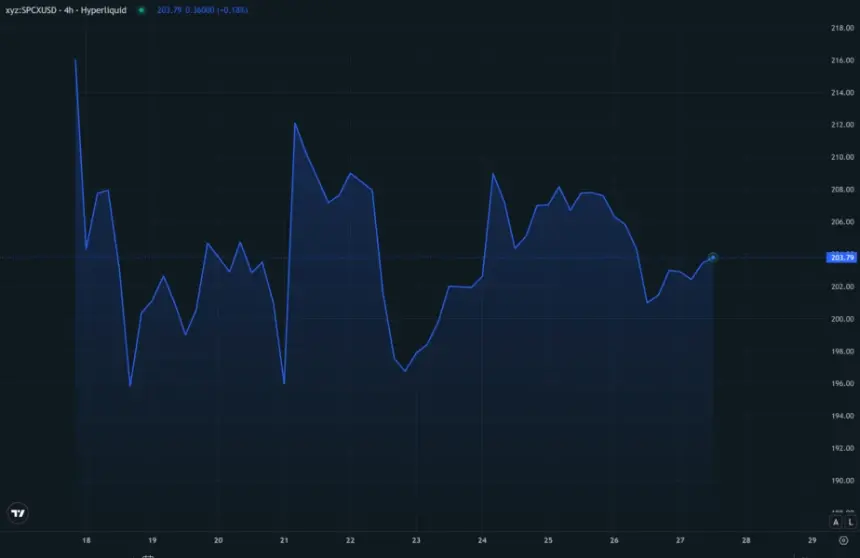The width and height of the screenshot is (860, 558).
Task: Toggle auto scale with the A button
Action: [x=836, y=522]
